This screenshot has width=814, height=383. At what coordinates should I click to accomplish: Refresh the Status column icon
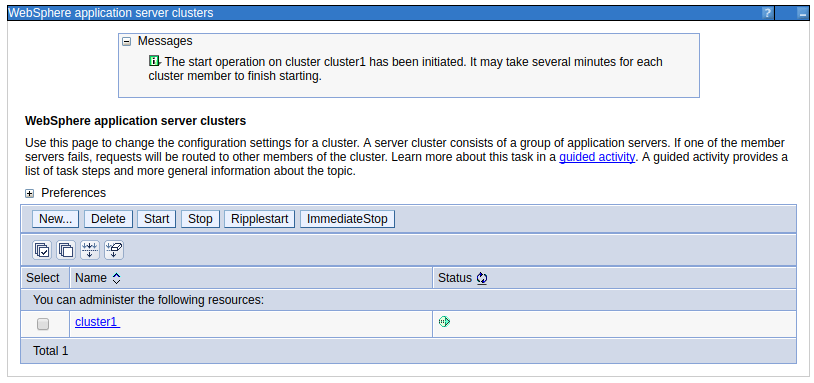(x=482, y=278)
